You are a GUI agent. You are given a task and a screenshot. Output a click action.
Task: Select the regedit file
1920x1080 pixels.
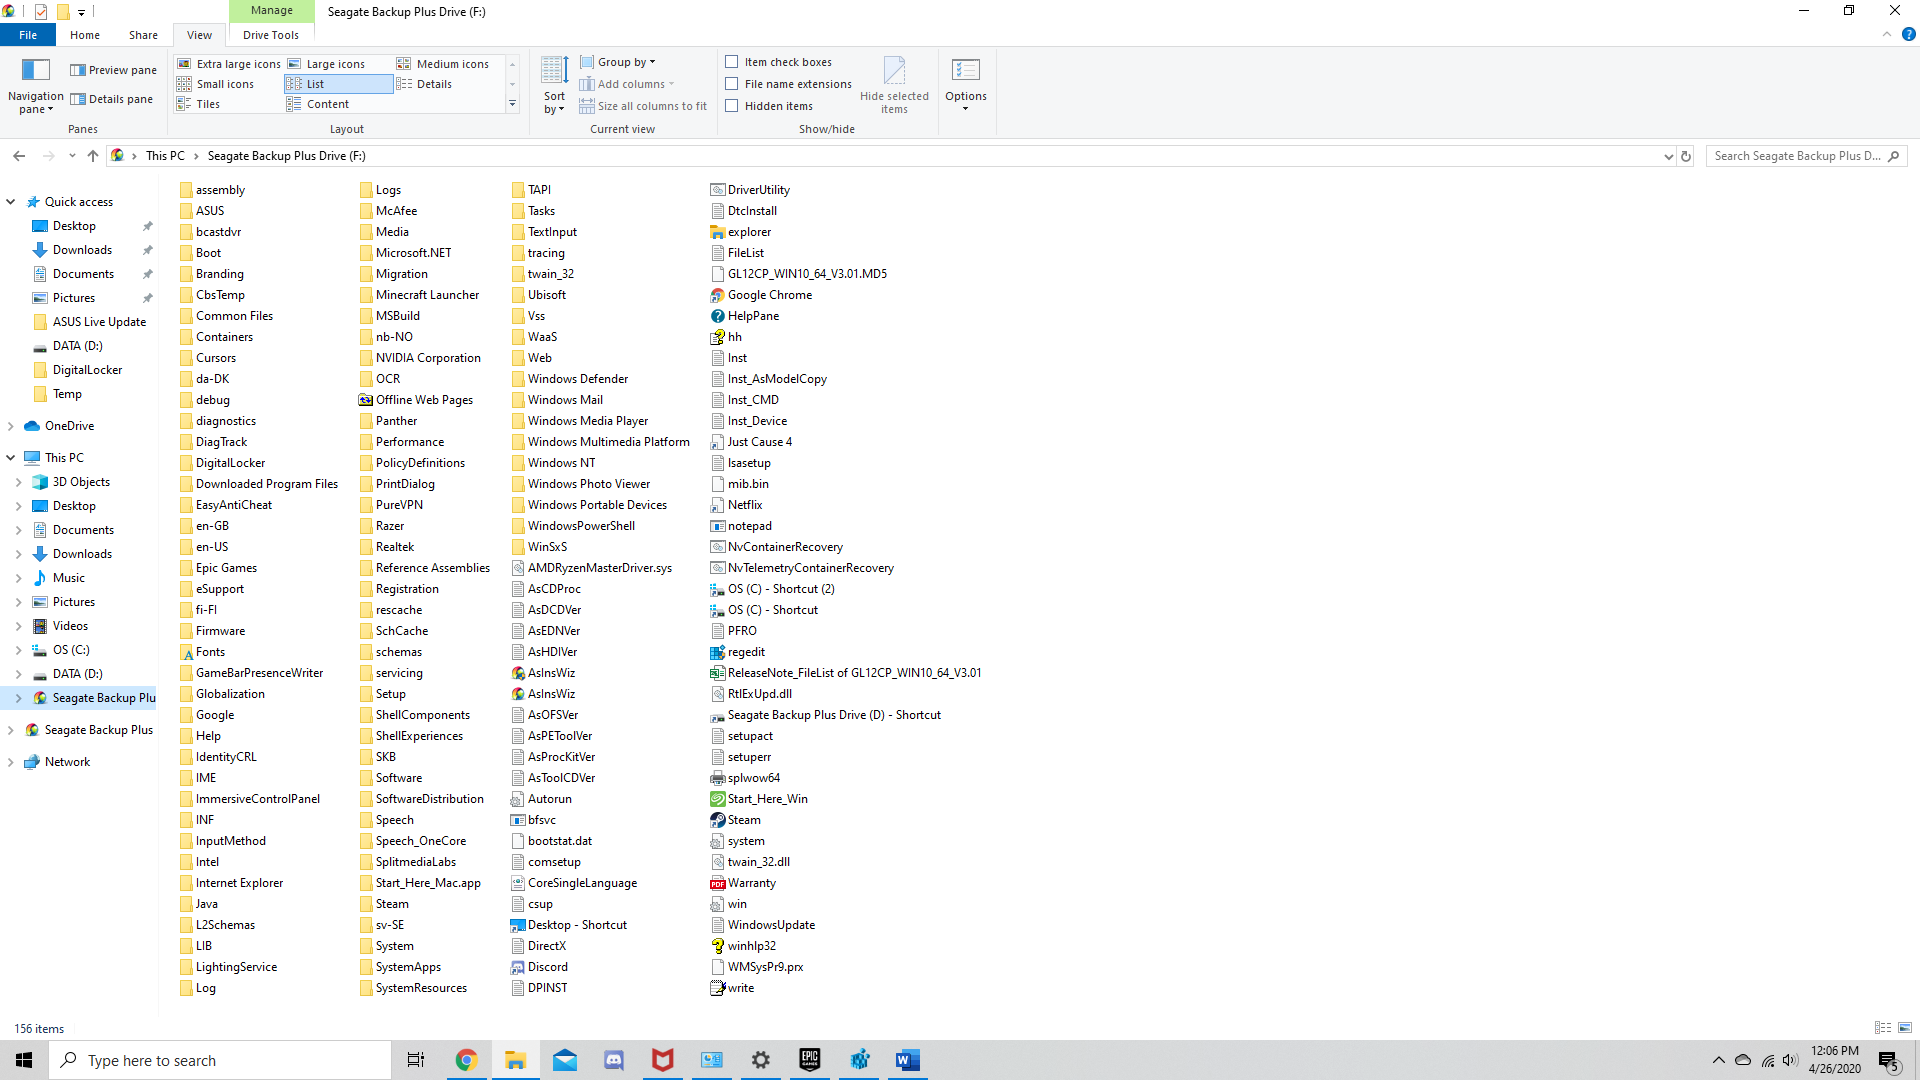(737, 652)
